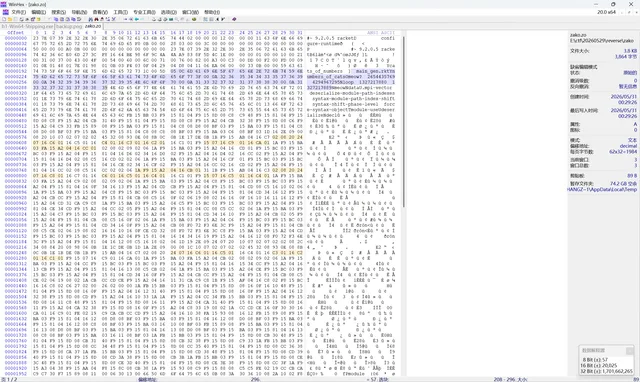This screenshot has width=640, height=382.
Task: Open the 搜索(S) menu
Action: click(x=58, y=12)
